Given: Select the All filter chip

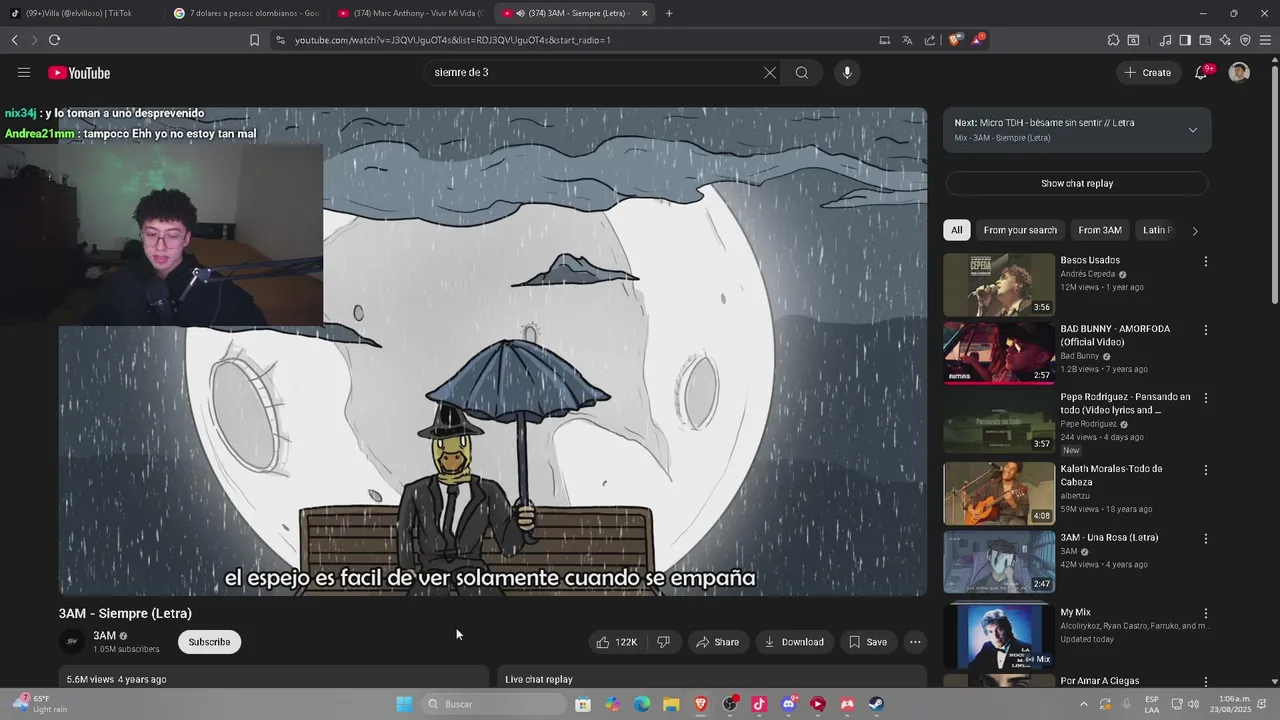Looking at the screenshot, I should pos(956,230).
